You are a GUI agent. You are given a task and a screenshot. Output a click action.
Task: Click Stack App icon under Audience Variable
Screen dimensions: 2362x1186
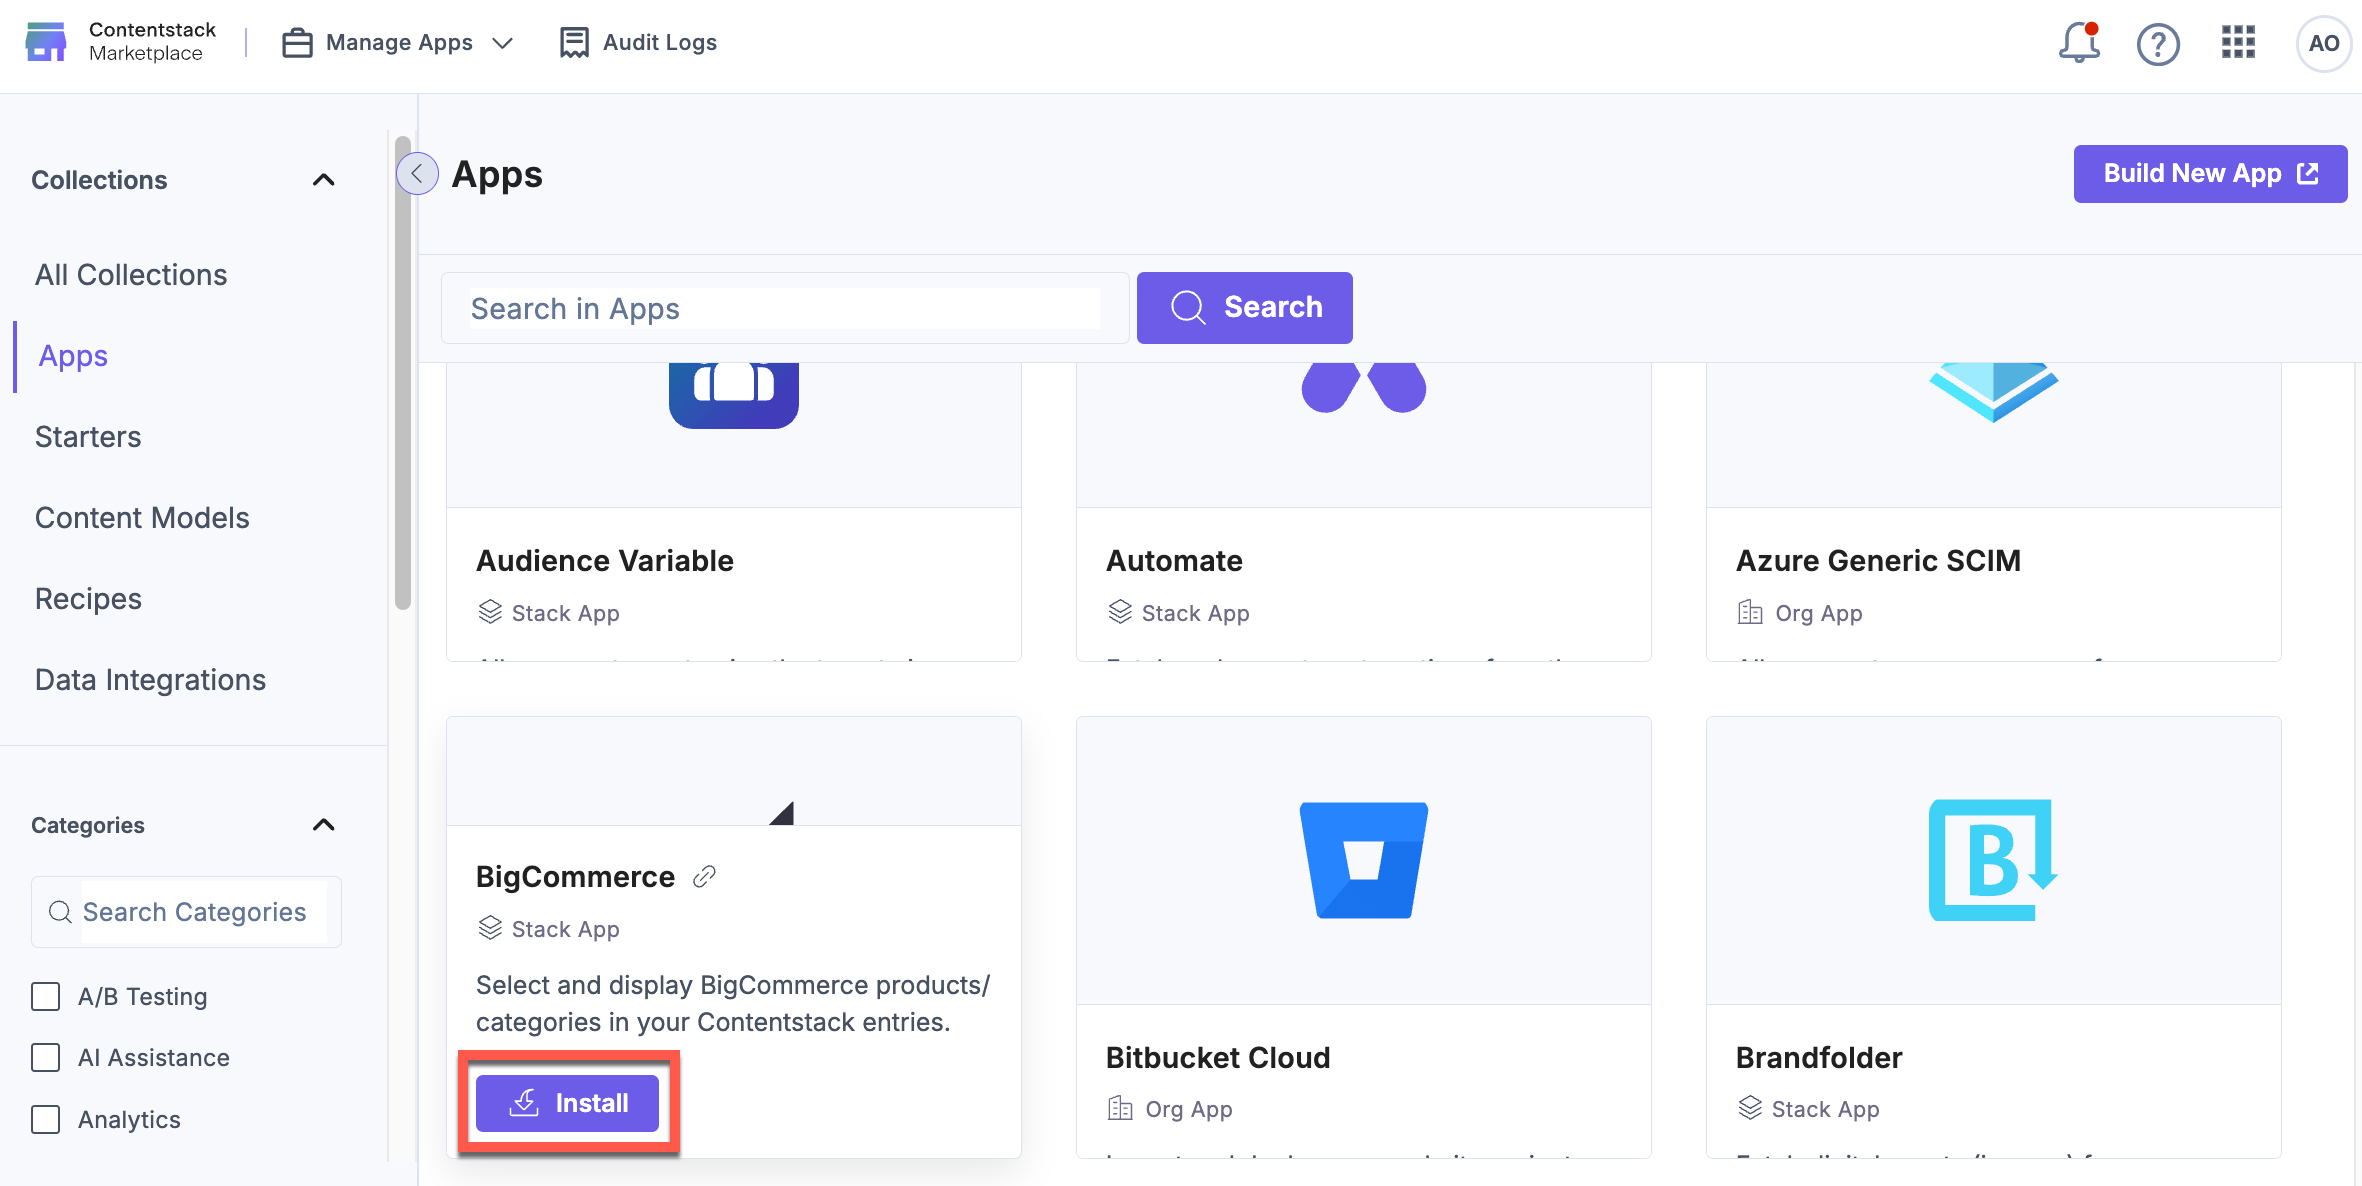pyautogui.click(x=490, y=612)
